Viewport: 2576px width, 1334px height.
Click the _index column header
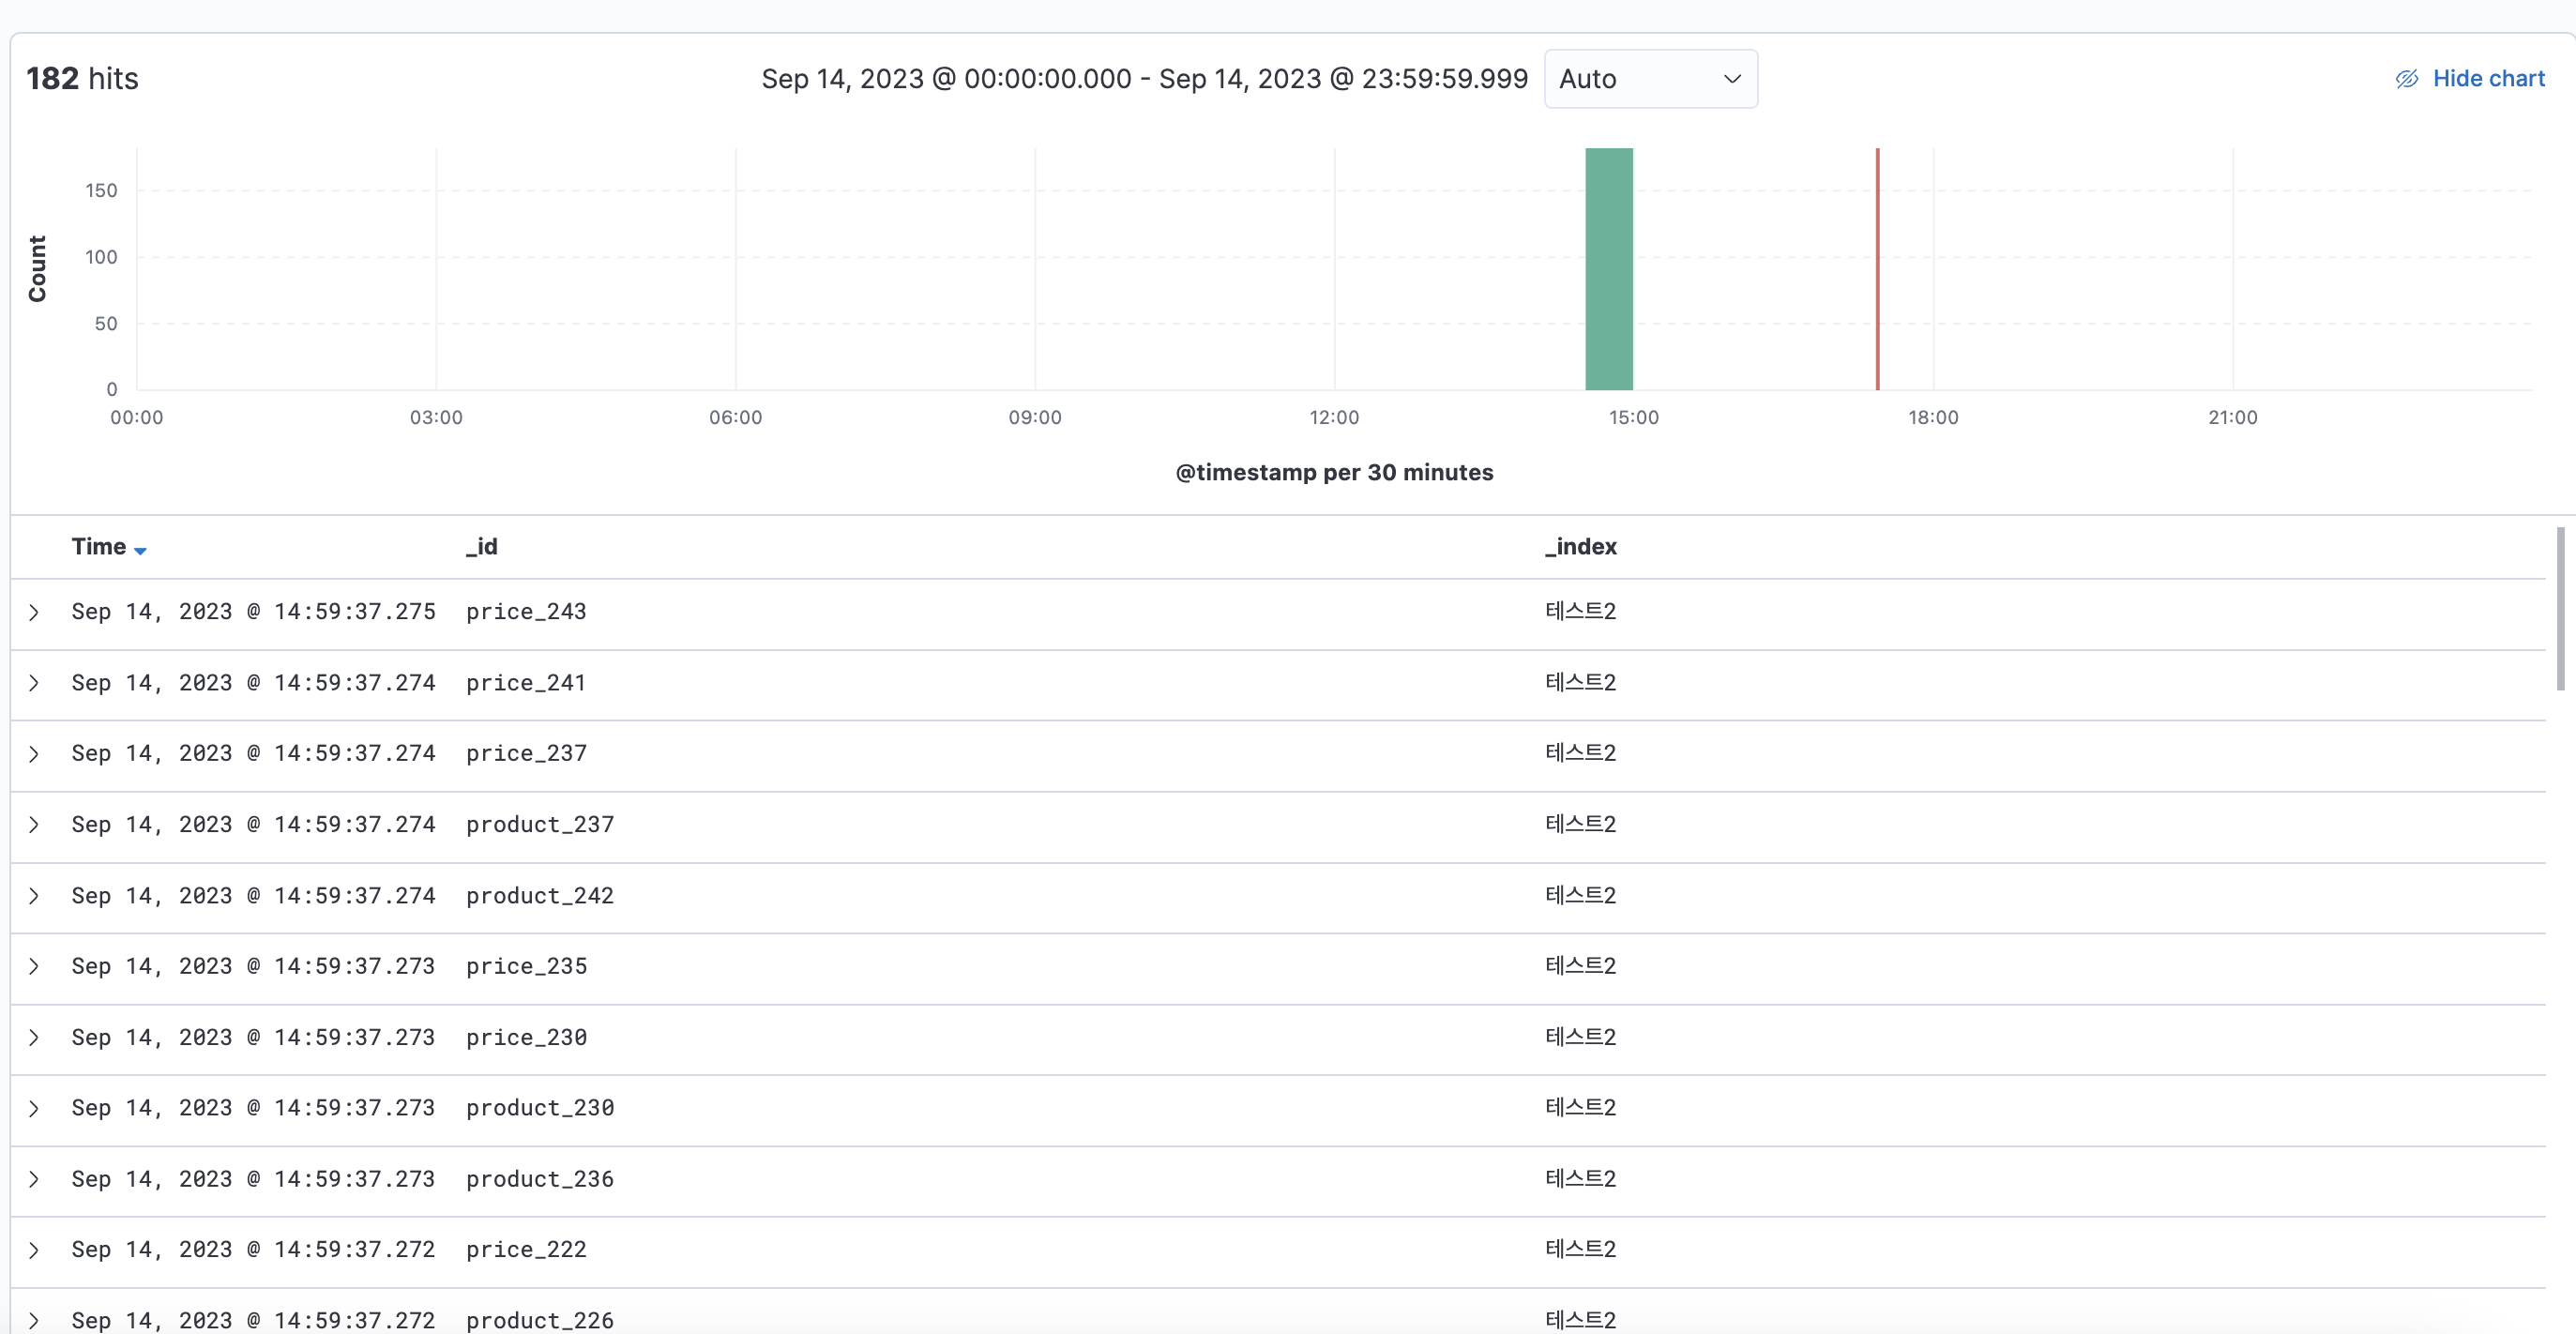pyautogui.click(x=1580, y=546)
